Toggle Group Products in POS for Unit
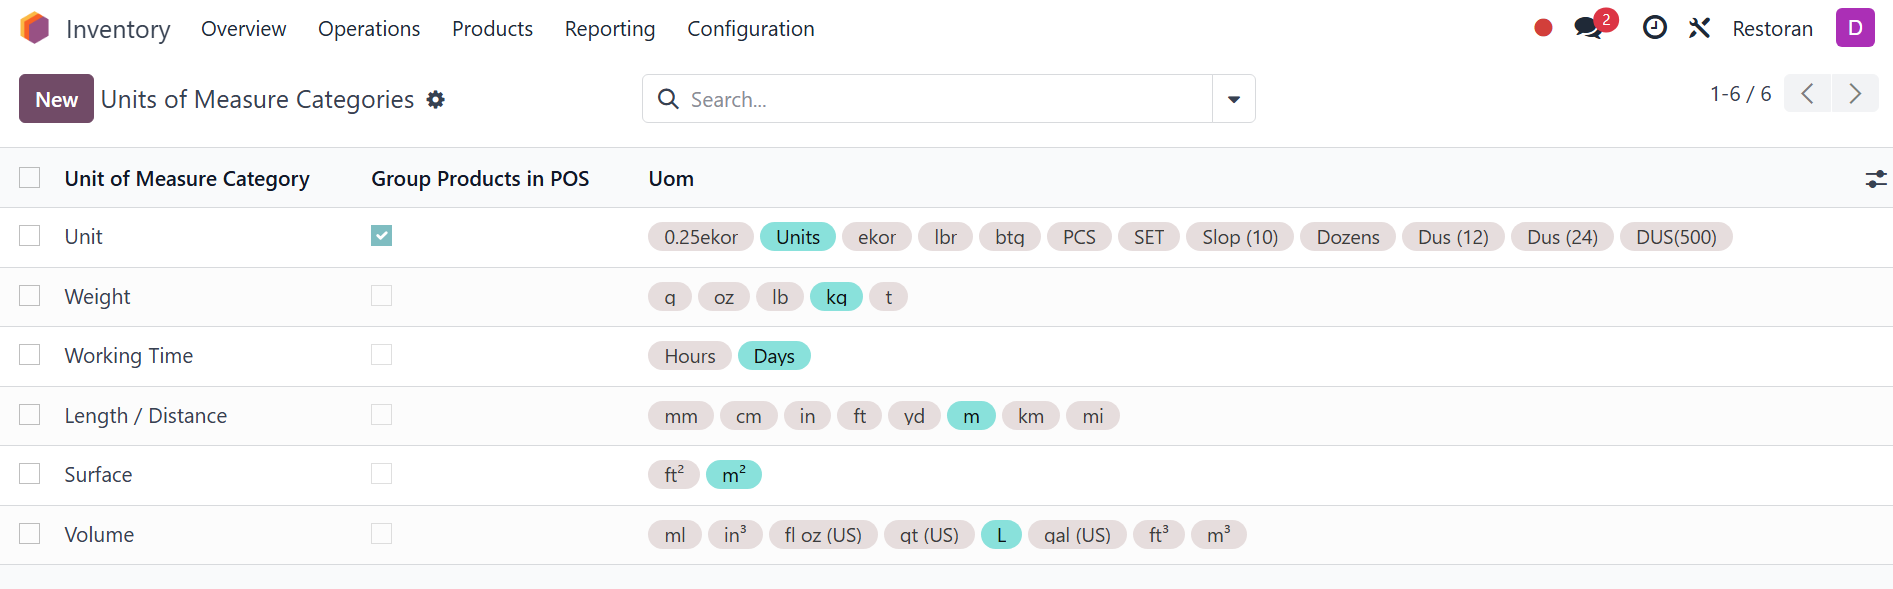Image resolution: width=1893 pixels, height=589 pixels. click(x=381, y=236)
